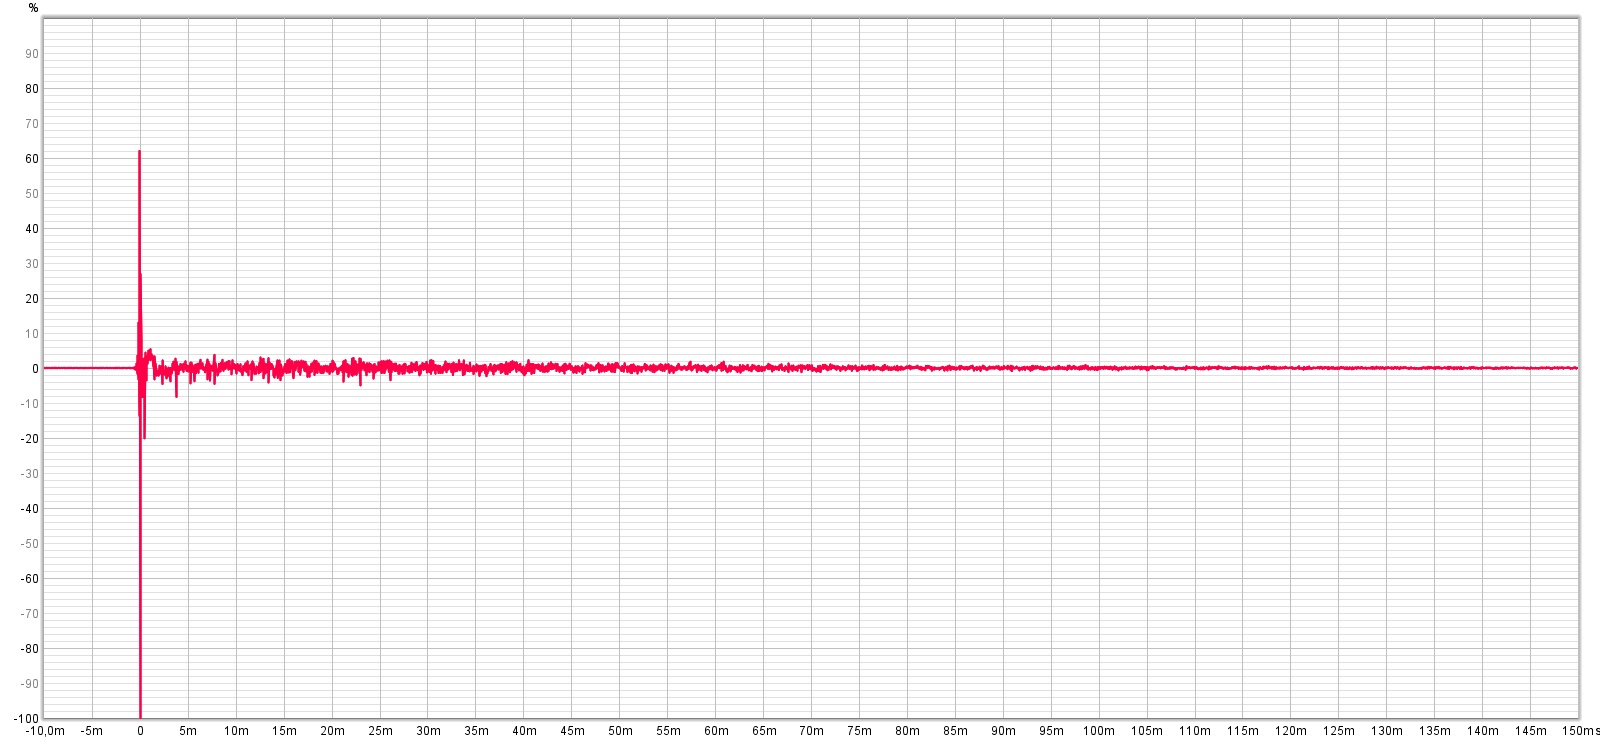Click the -10,0m label at axis start
The image size is (1600, 743).
(45, 731)
